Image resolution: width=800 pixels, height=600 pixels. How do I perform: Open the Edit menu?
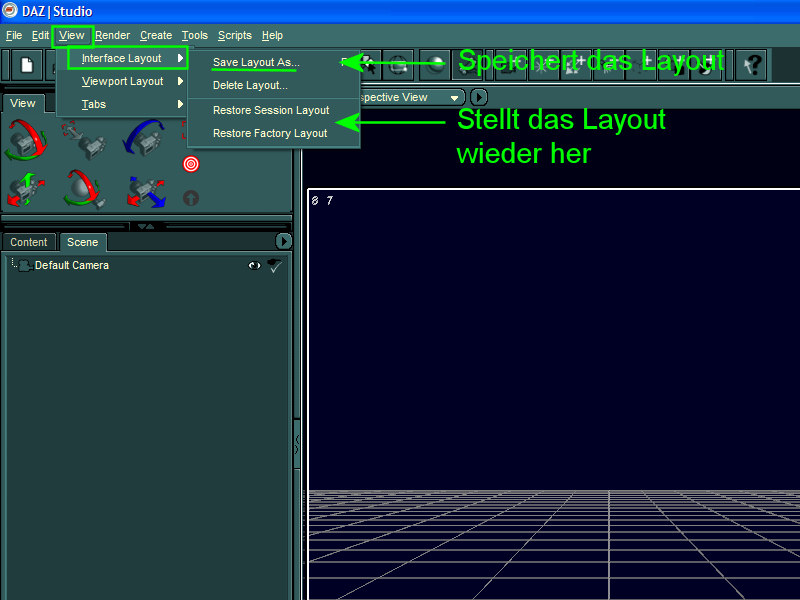pyautogui.click(x=40, y=36)
